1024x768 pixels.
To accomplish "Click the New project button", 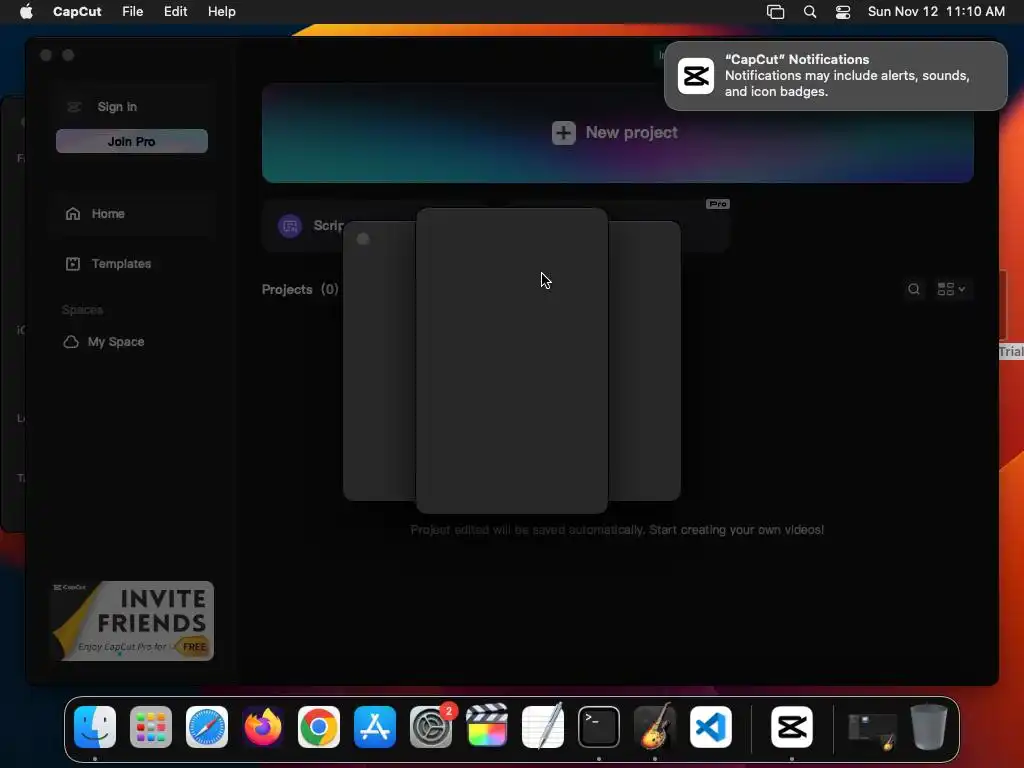I will 618,133.
